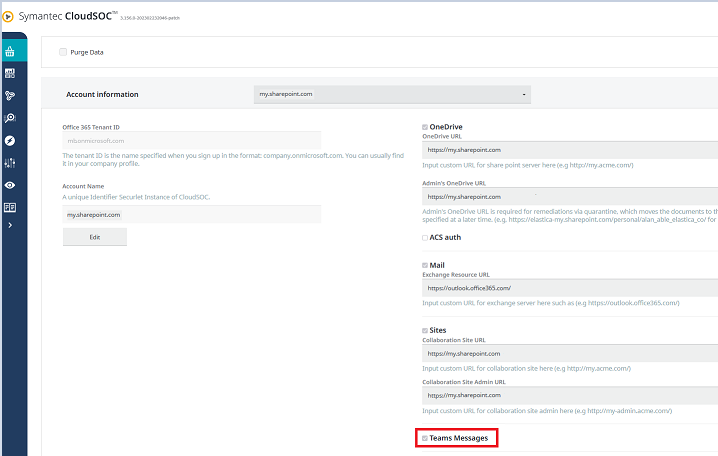Click the Admin's OneDrive URL field
Viewport: 718px width, 456px height.
[570, 197]
